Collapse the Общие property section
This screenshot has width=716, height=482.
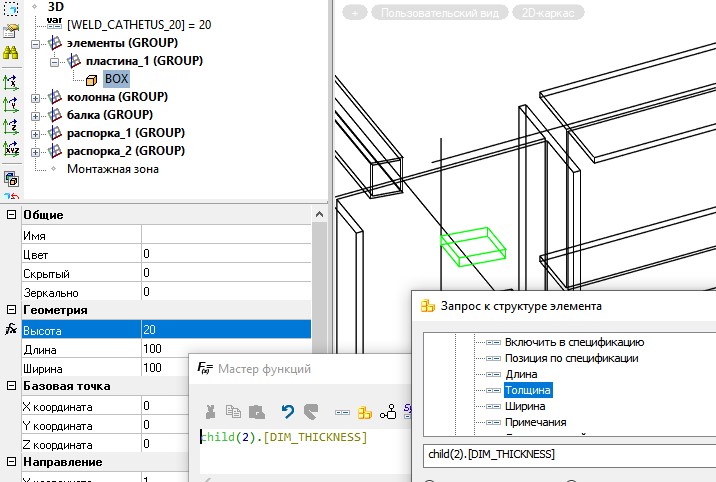pyautogui.click(x=11, y=215)
